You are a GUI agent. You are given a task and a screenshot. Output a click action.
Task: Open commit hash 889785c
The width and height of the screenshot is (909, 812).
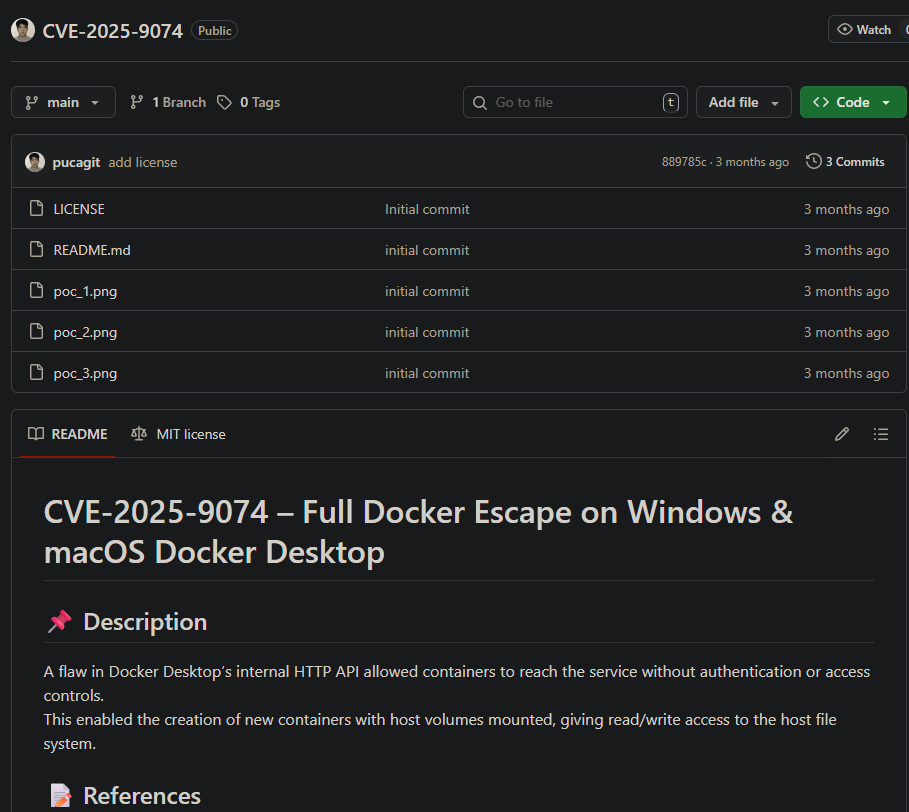click(684, 162)
